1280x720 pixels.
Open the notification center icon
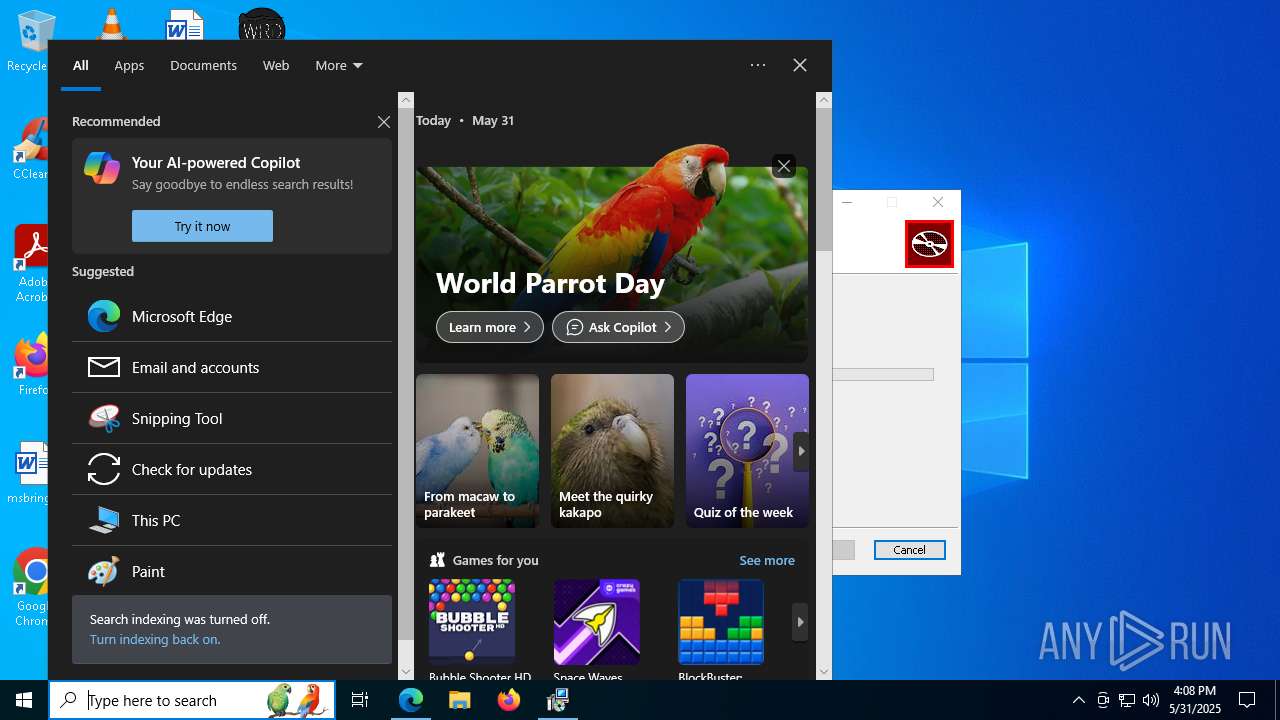(x=1248, y=700)
